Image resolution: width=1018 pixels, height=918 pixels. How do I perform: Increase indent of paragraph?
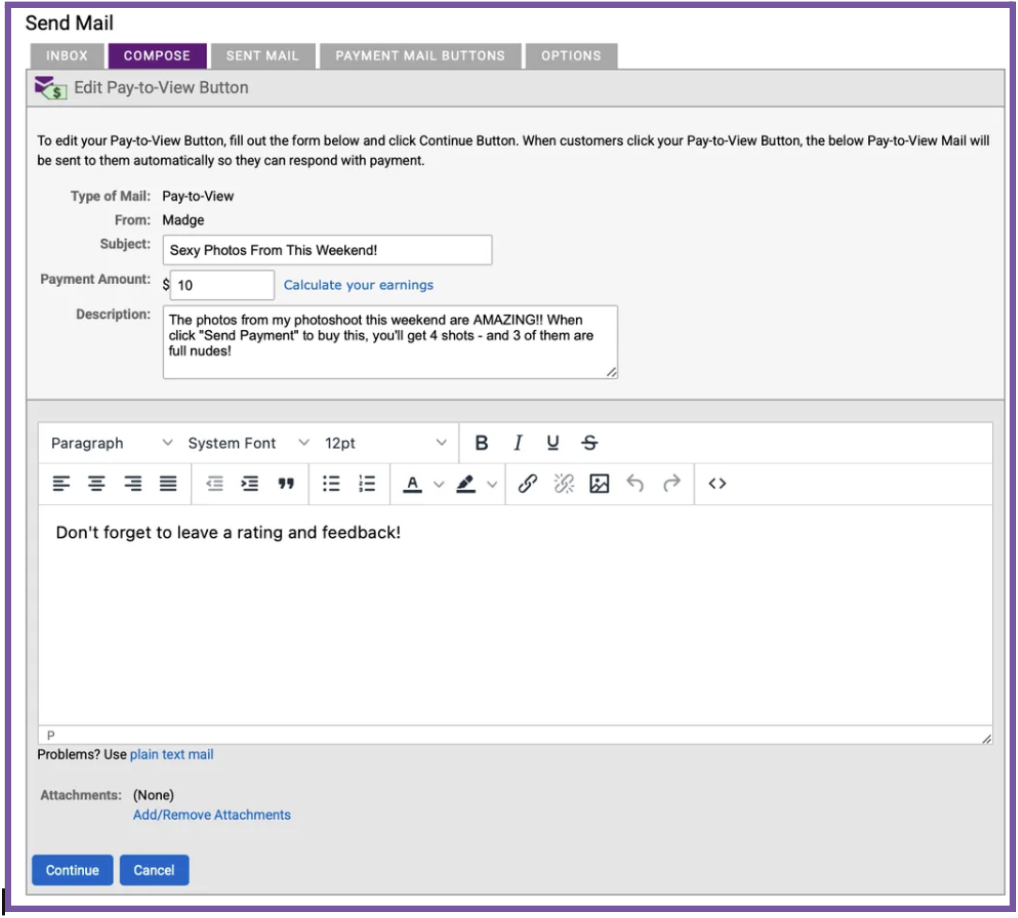[250, 484]
